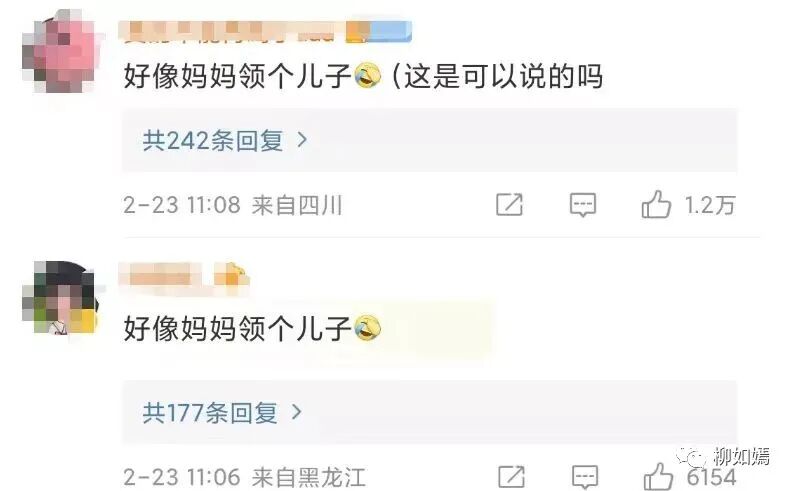Tap the repost icon on the Sichuan comment
This screenshot has height=491, width=795.
pos(509,204)
